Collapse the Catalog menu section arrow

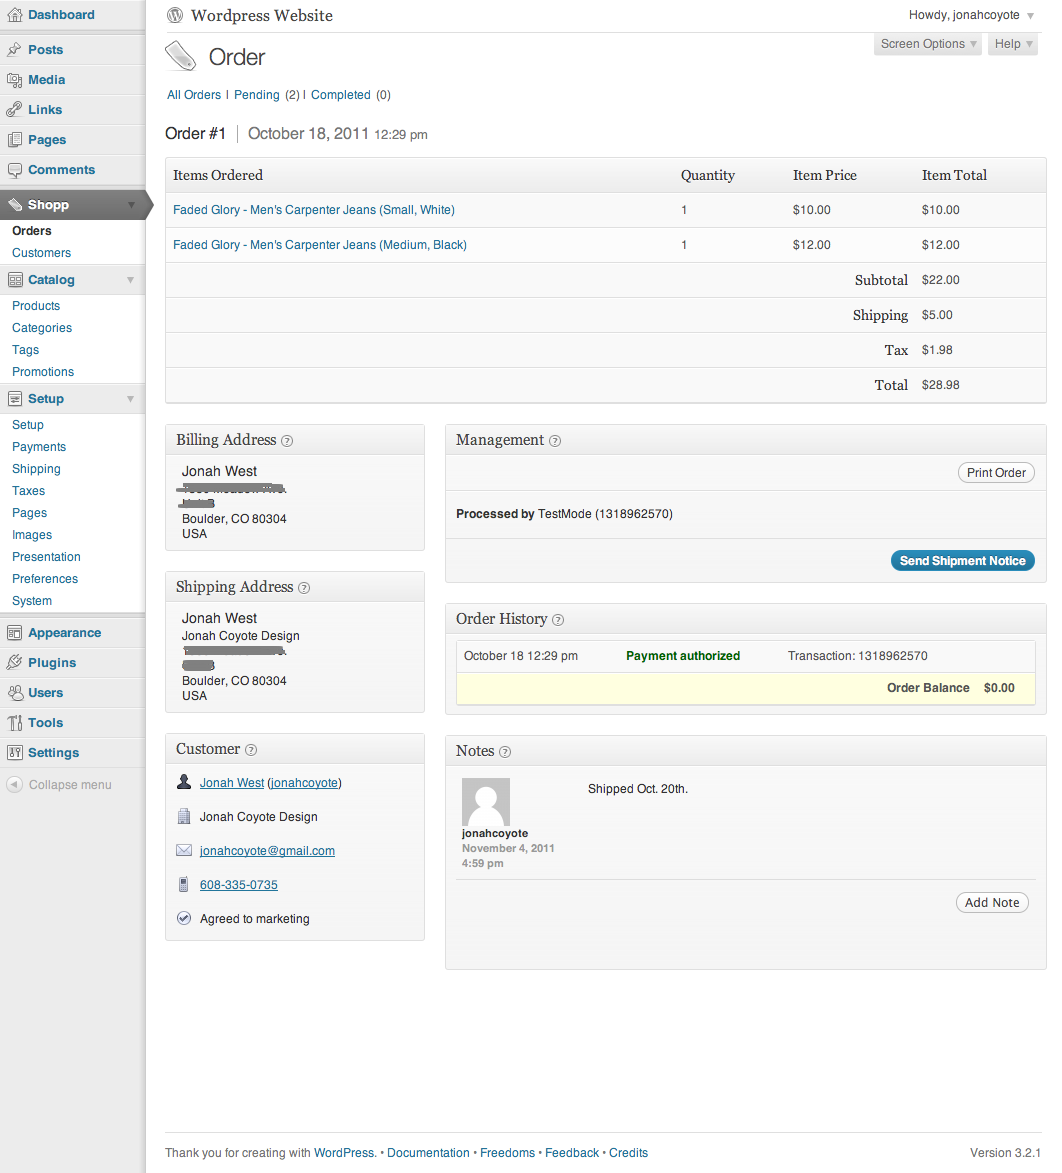pyautogui.click(x=131, y=280)
